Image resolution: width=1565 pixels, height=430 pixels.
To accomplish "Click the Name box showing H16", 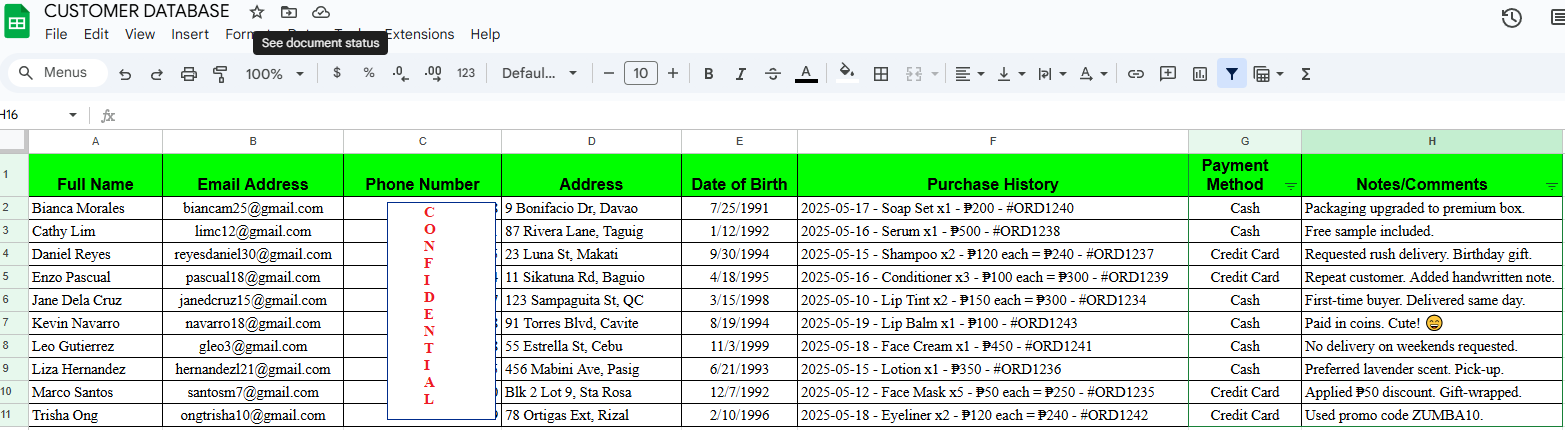I will click(x=38, y=115).
